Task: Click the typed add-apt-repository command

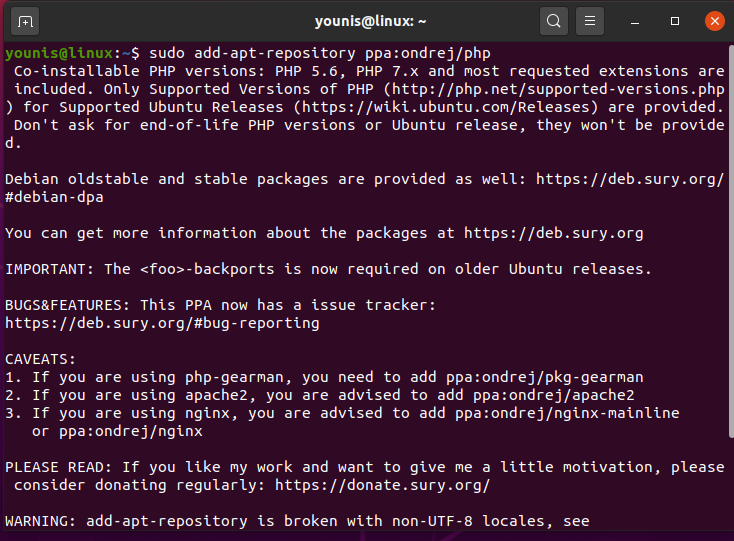Action: pos(322,53)
